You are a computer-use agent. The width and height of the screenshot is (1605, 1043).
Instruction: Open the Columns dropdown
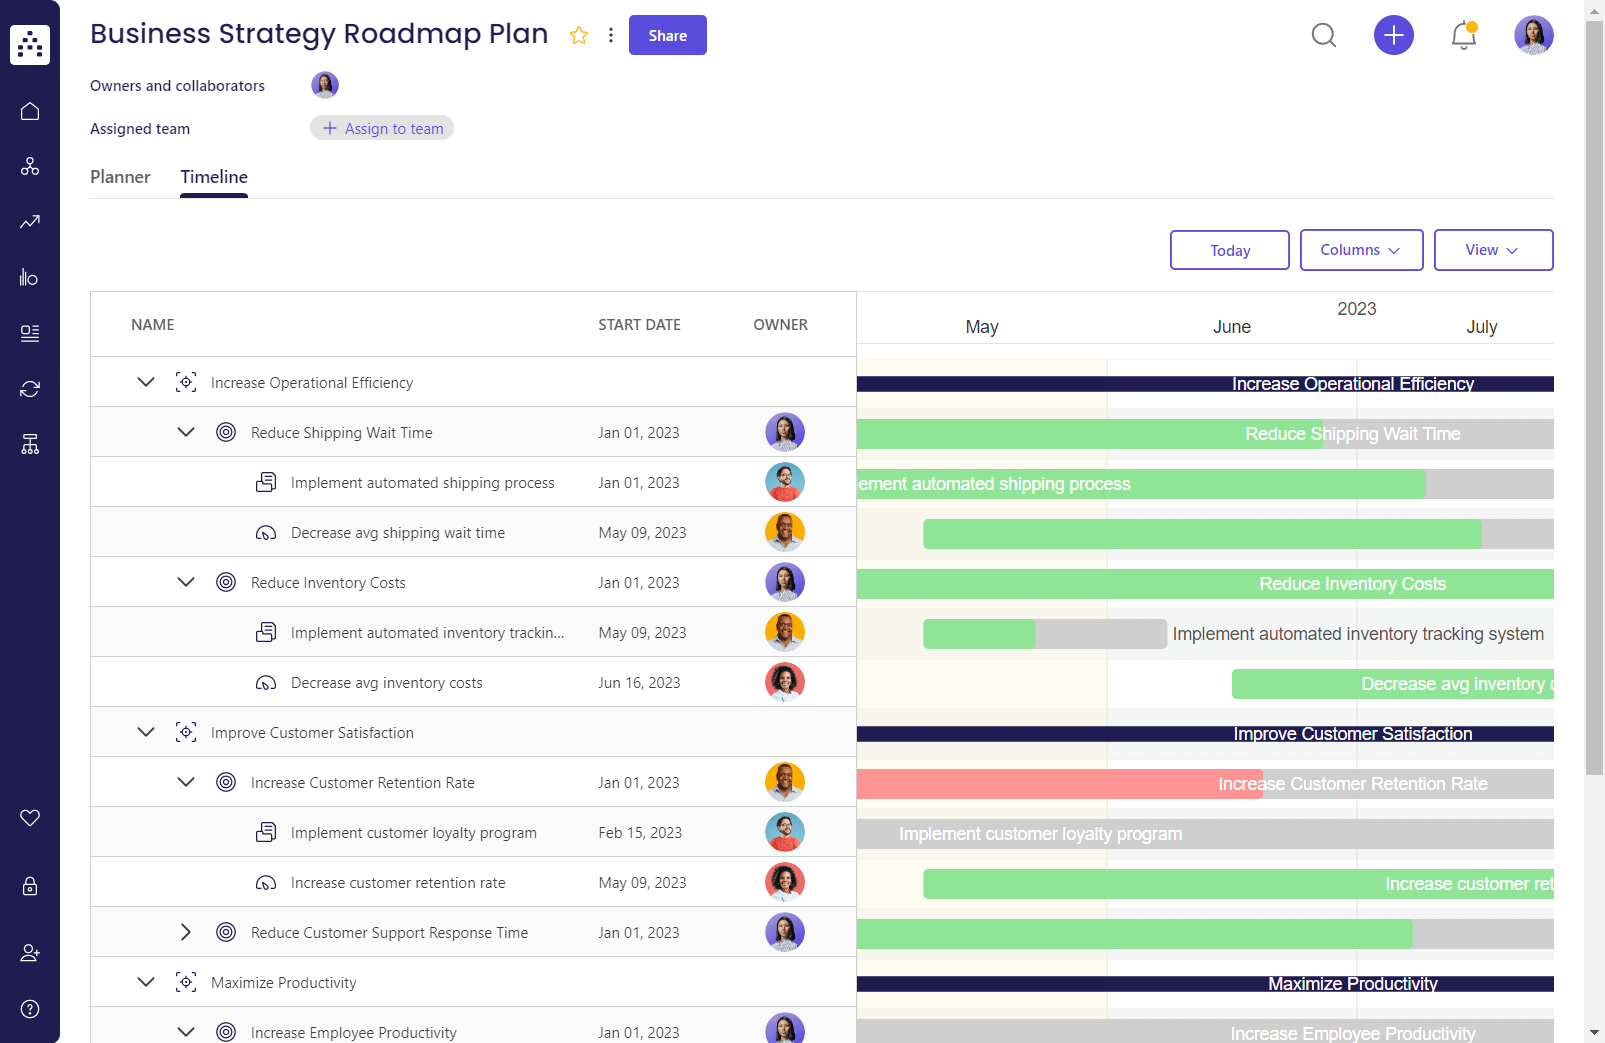click(x=1361, y=250)
